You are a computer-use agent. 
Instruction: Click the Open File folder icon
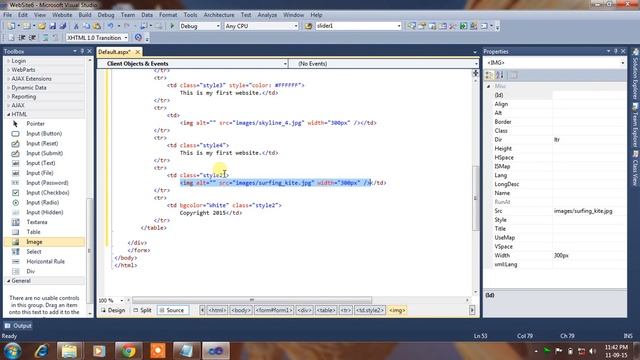[42, 26]
